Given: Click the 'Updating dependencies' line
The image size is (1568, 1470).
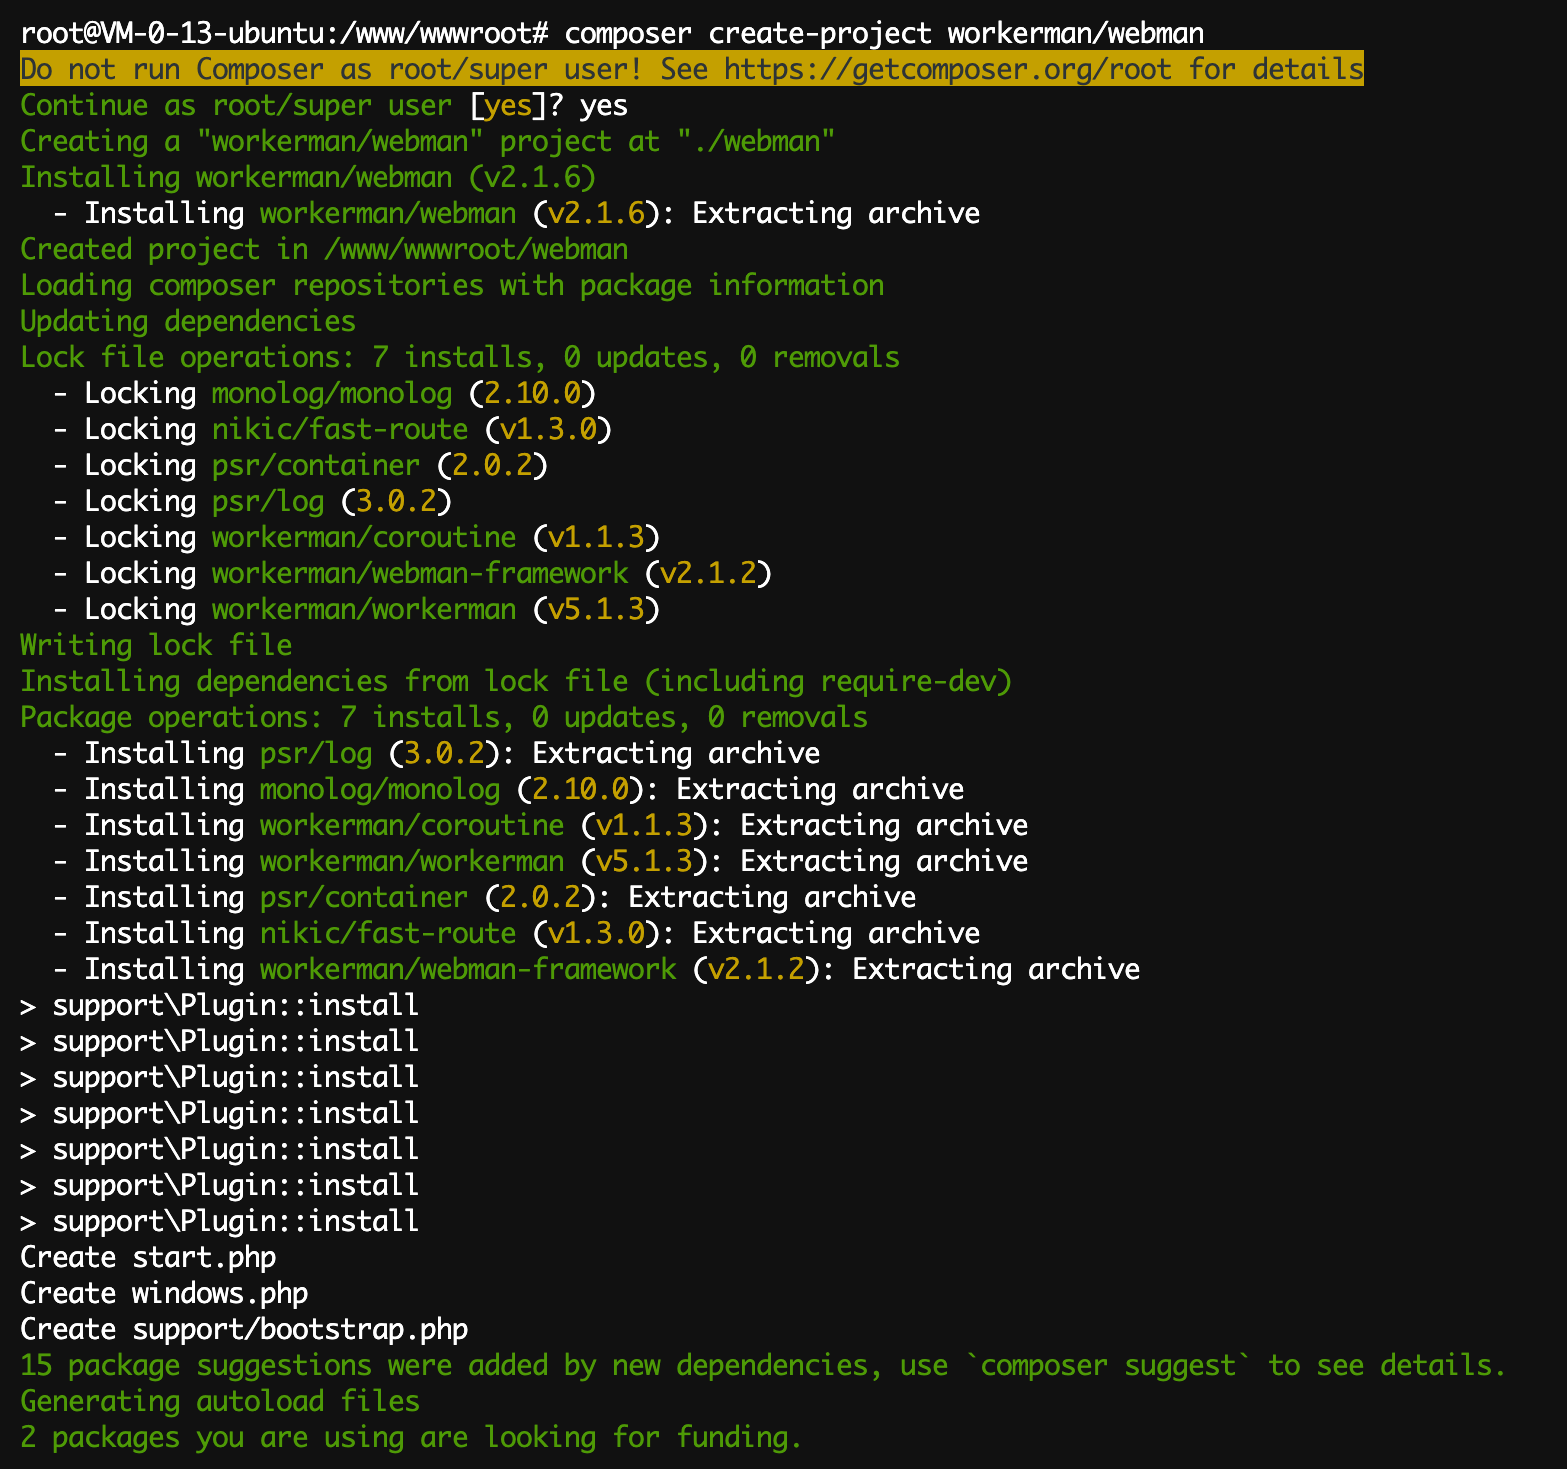Looking at the screenshot, I should click(188, 322).
